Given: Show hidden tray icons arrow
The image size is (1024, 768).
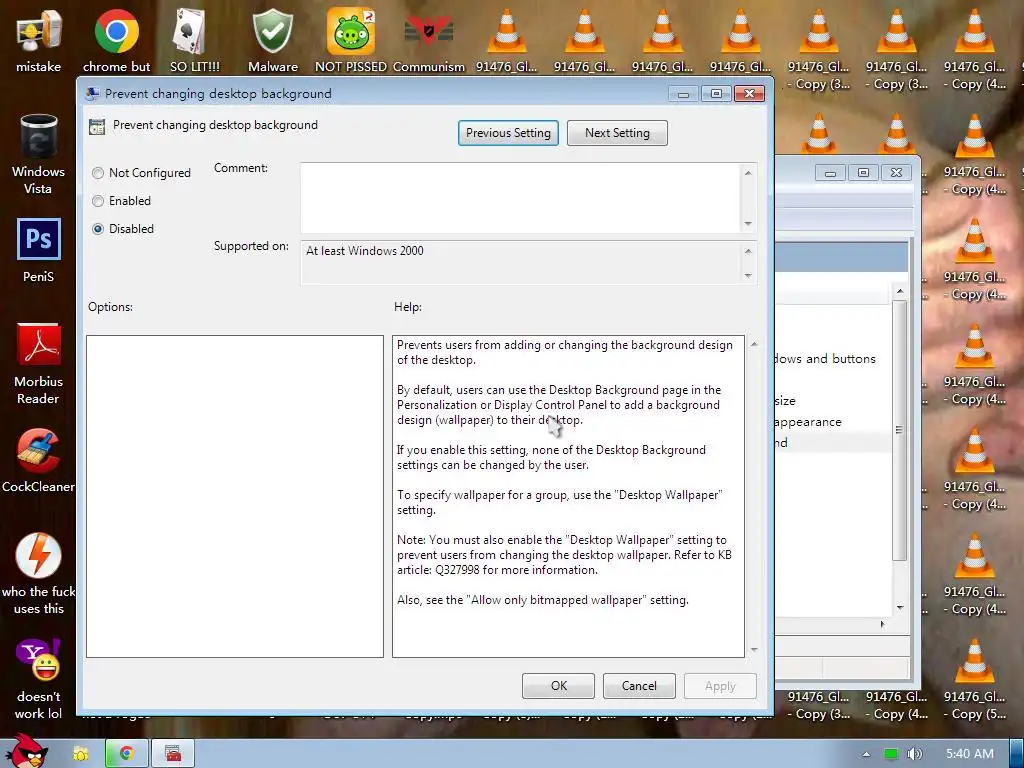Looking at the screenshot, I should click(866, 754).
